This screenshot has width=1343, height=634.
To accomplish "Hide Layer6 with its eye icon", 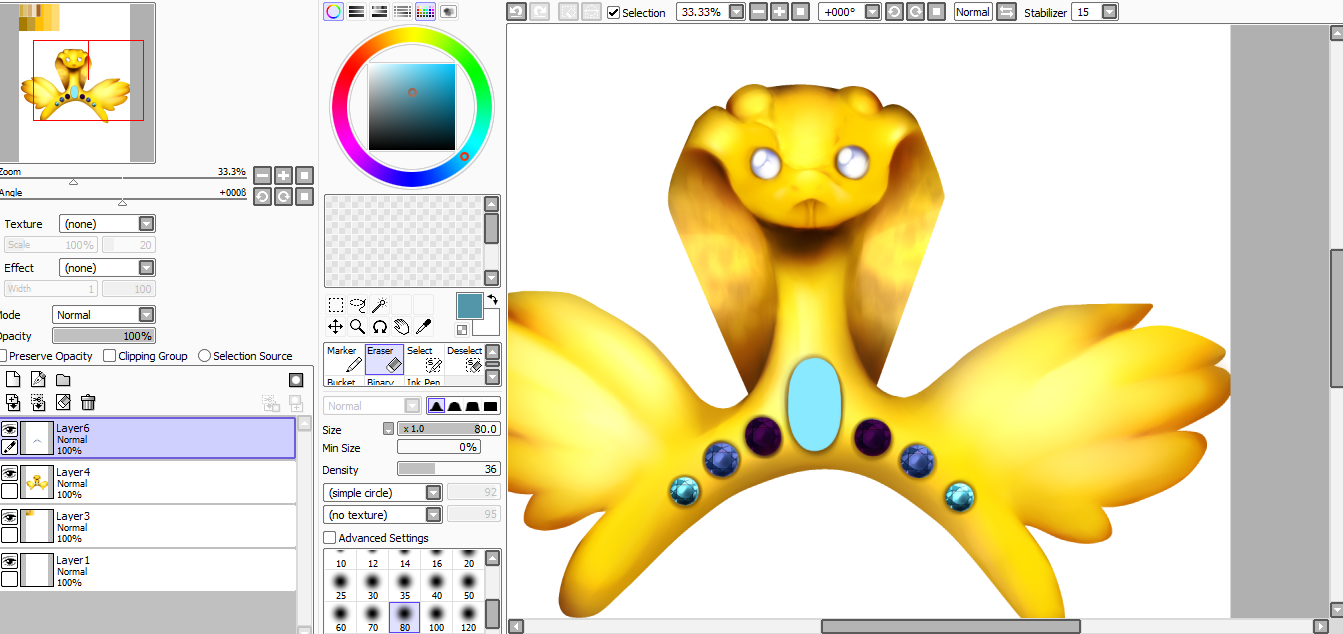I will click(x=9, y=429).
